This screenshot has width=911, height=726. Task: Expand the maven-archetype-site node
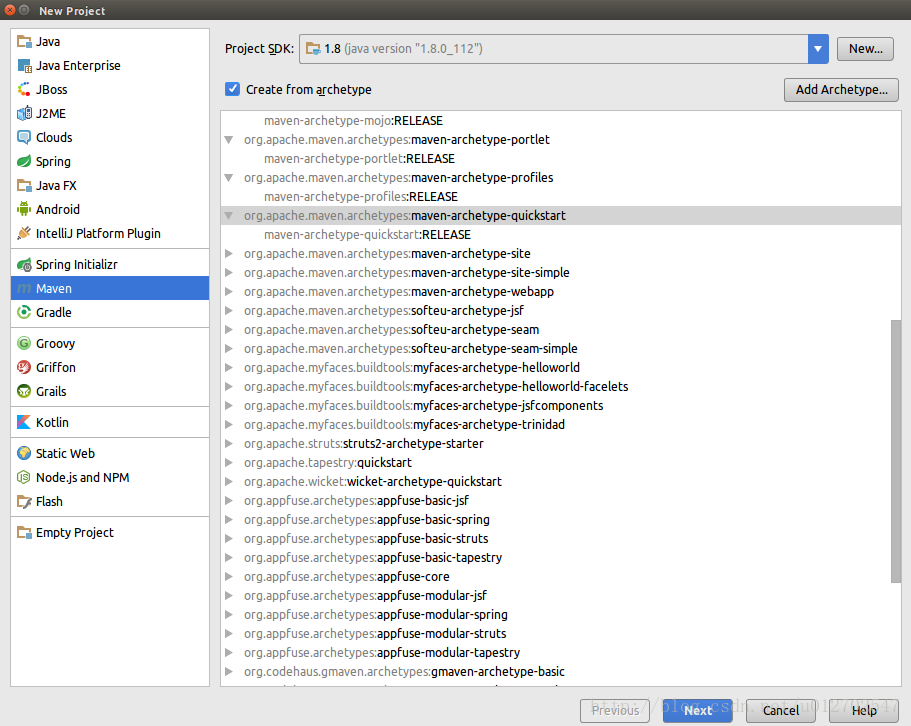(x=229, y=254)
